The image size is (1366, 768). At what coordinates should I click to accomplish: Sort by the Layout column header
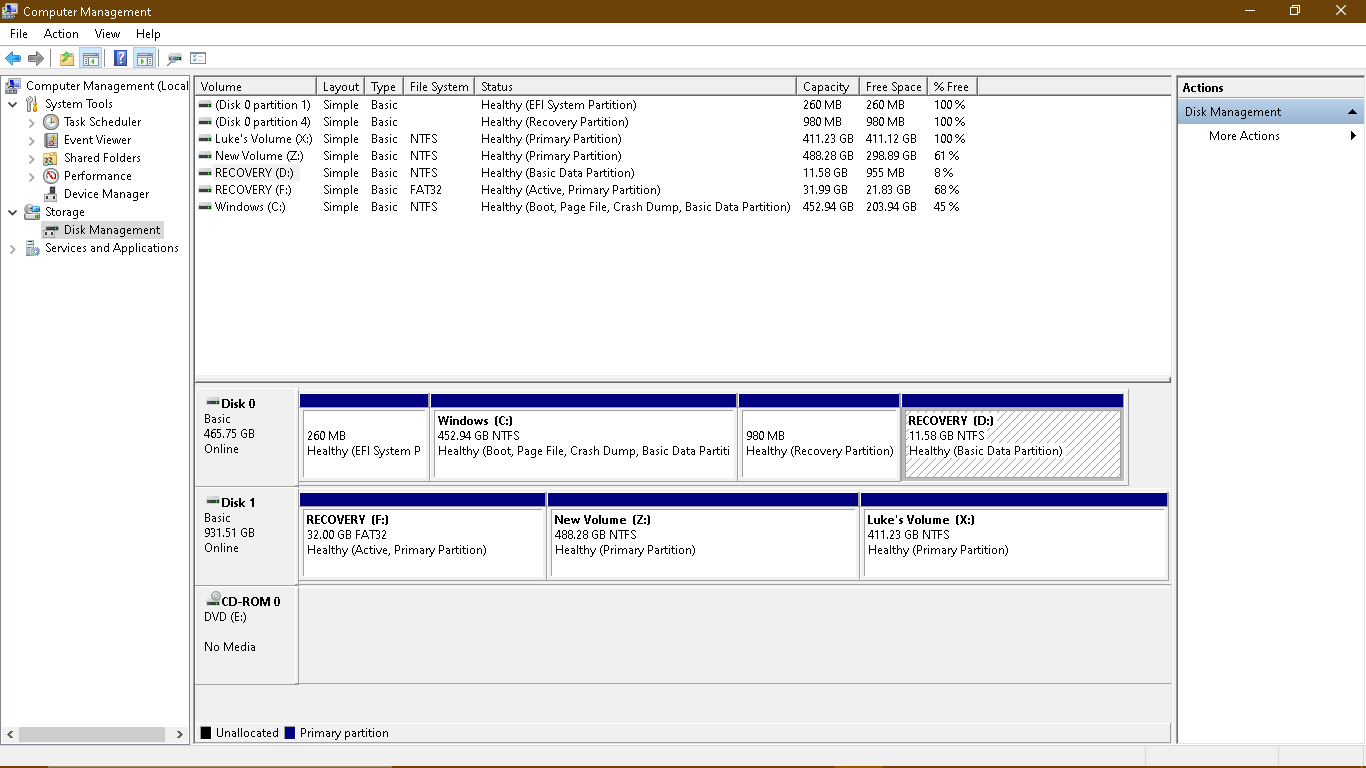pyautogui.click(x=341, y=87)
